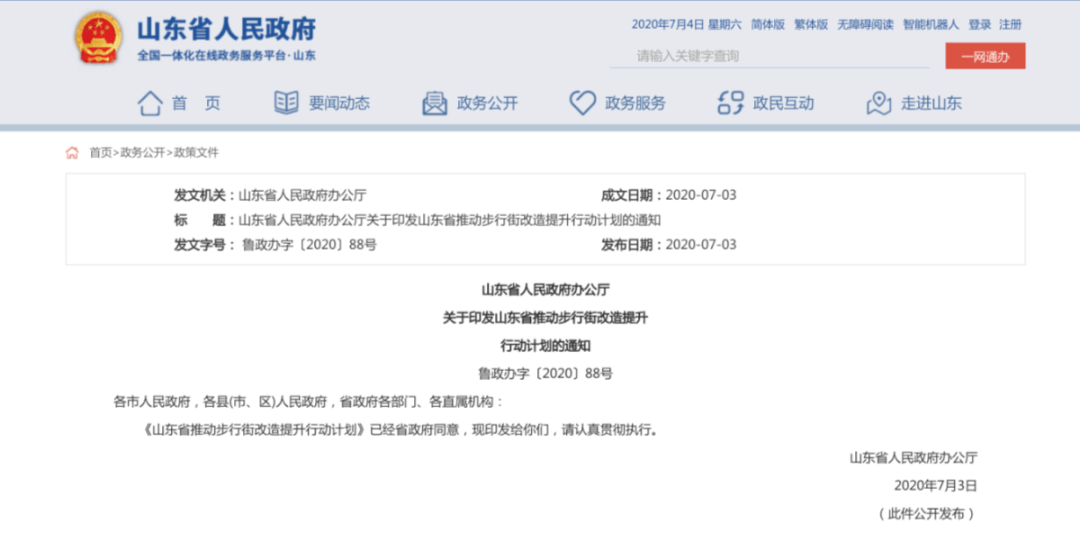Click the subtitle 全国一体化在线政务服务平台·山东
Screen dimensions: 1080x533
click(x=227, y=56)
